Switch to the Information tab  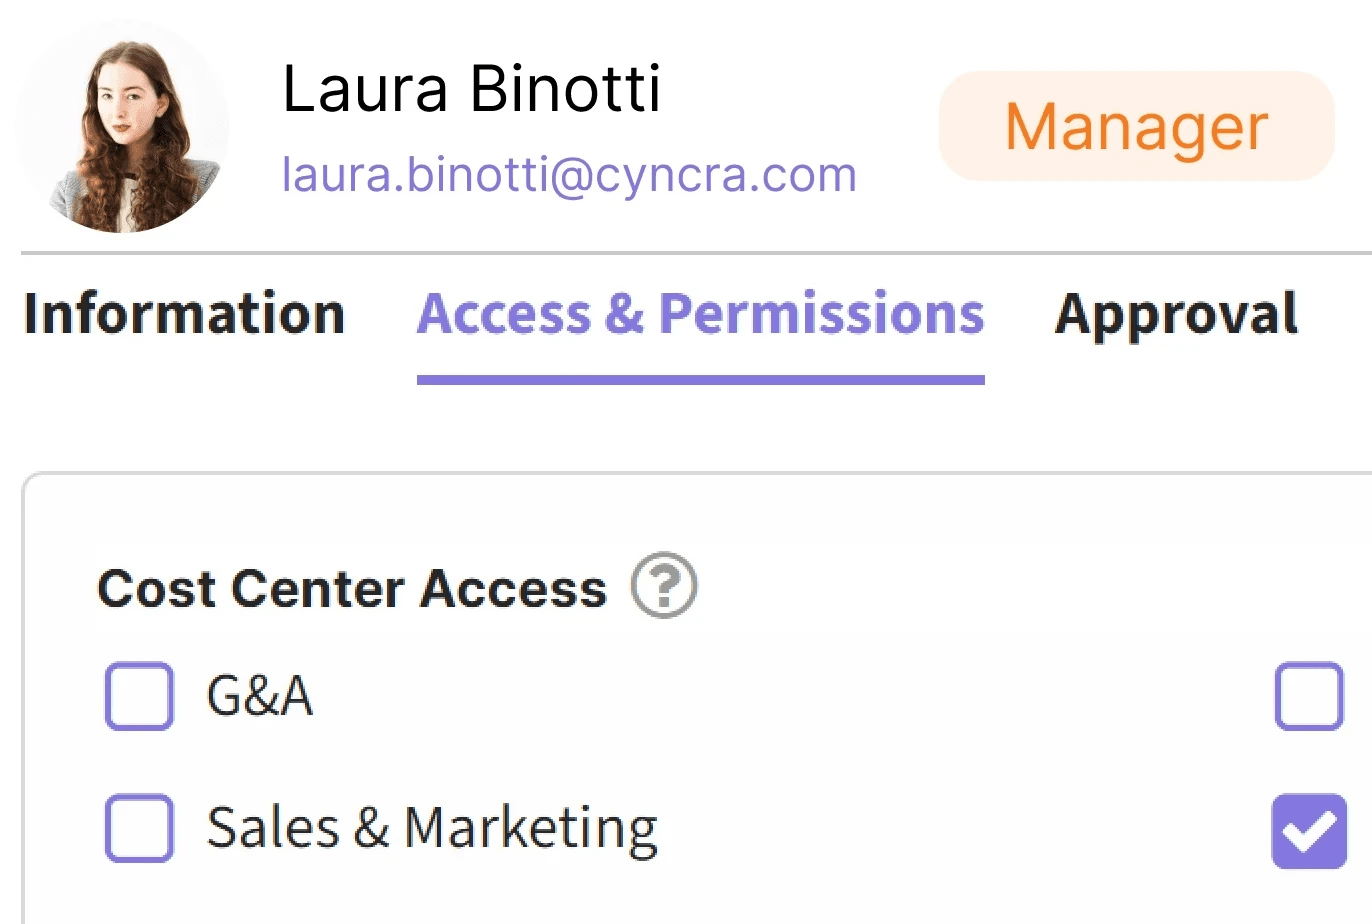pos(184,313)
